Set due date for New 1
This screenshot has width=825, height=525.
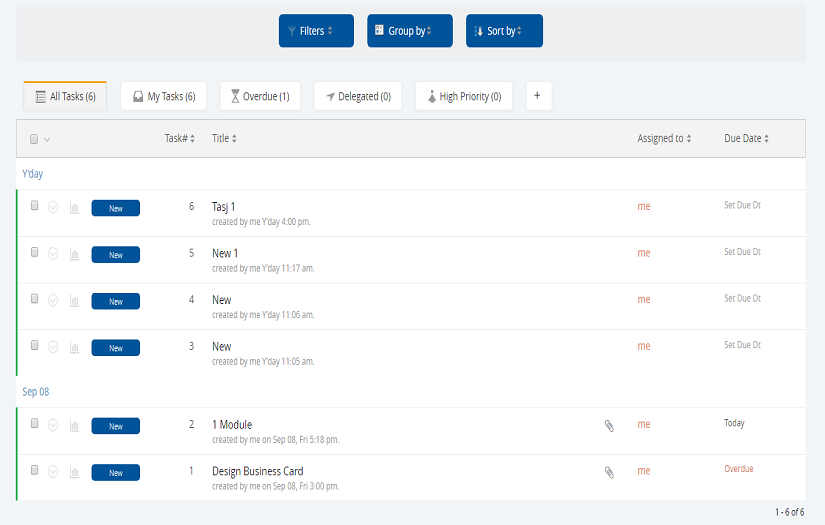pyautogui.click(x=742, y=251)
